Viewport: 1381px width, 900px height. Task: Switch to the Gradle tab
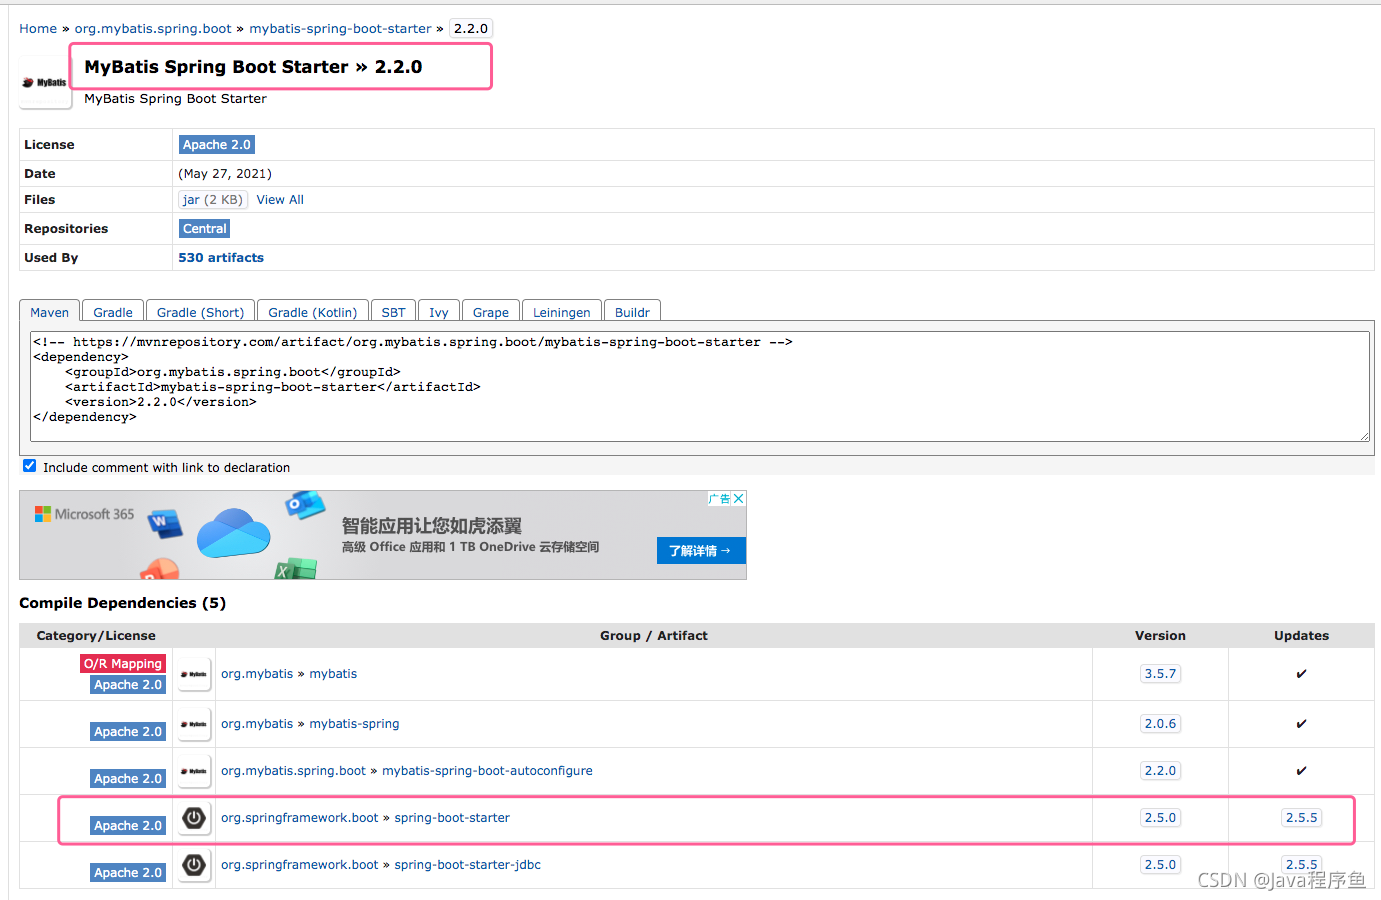tap(113, 312)
